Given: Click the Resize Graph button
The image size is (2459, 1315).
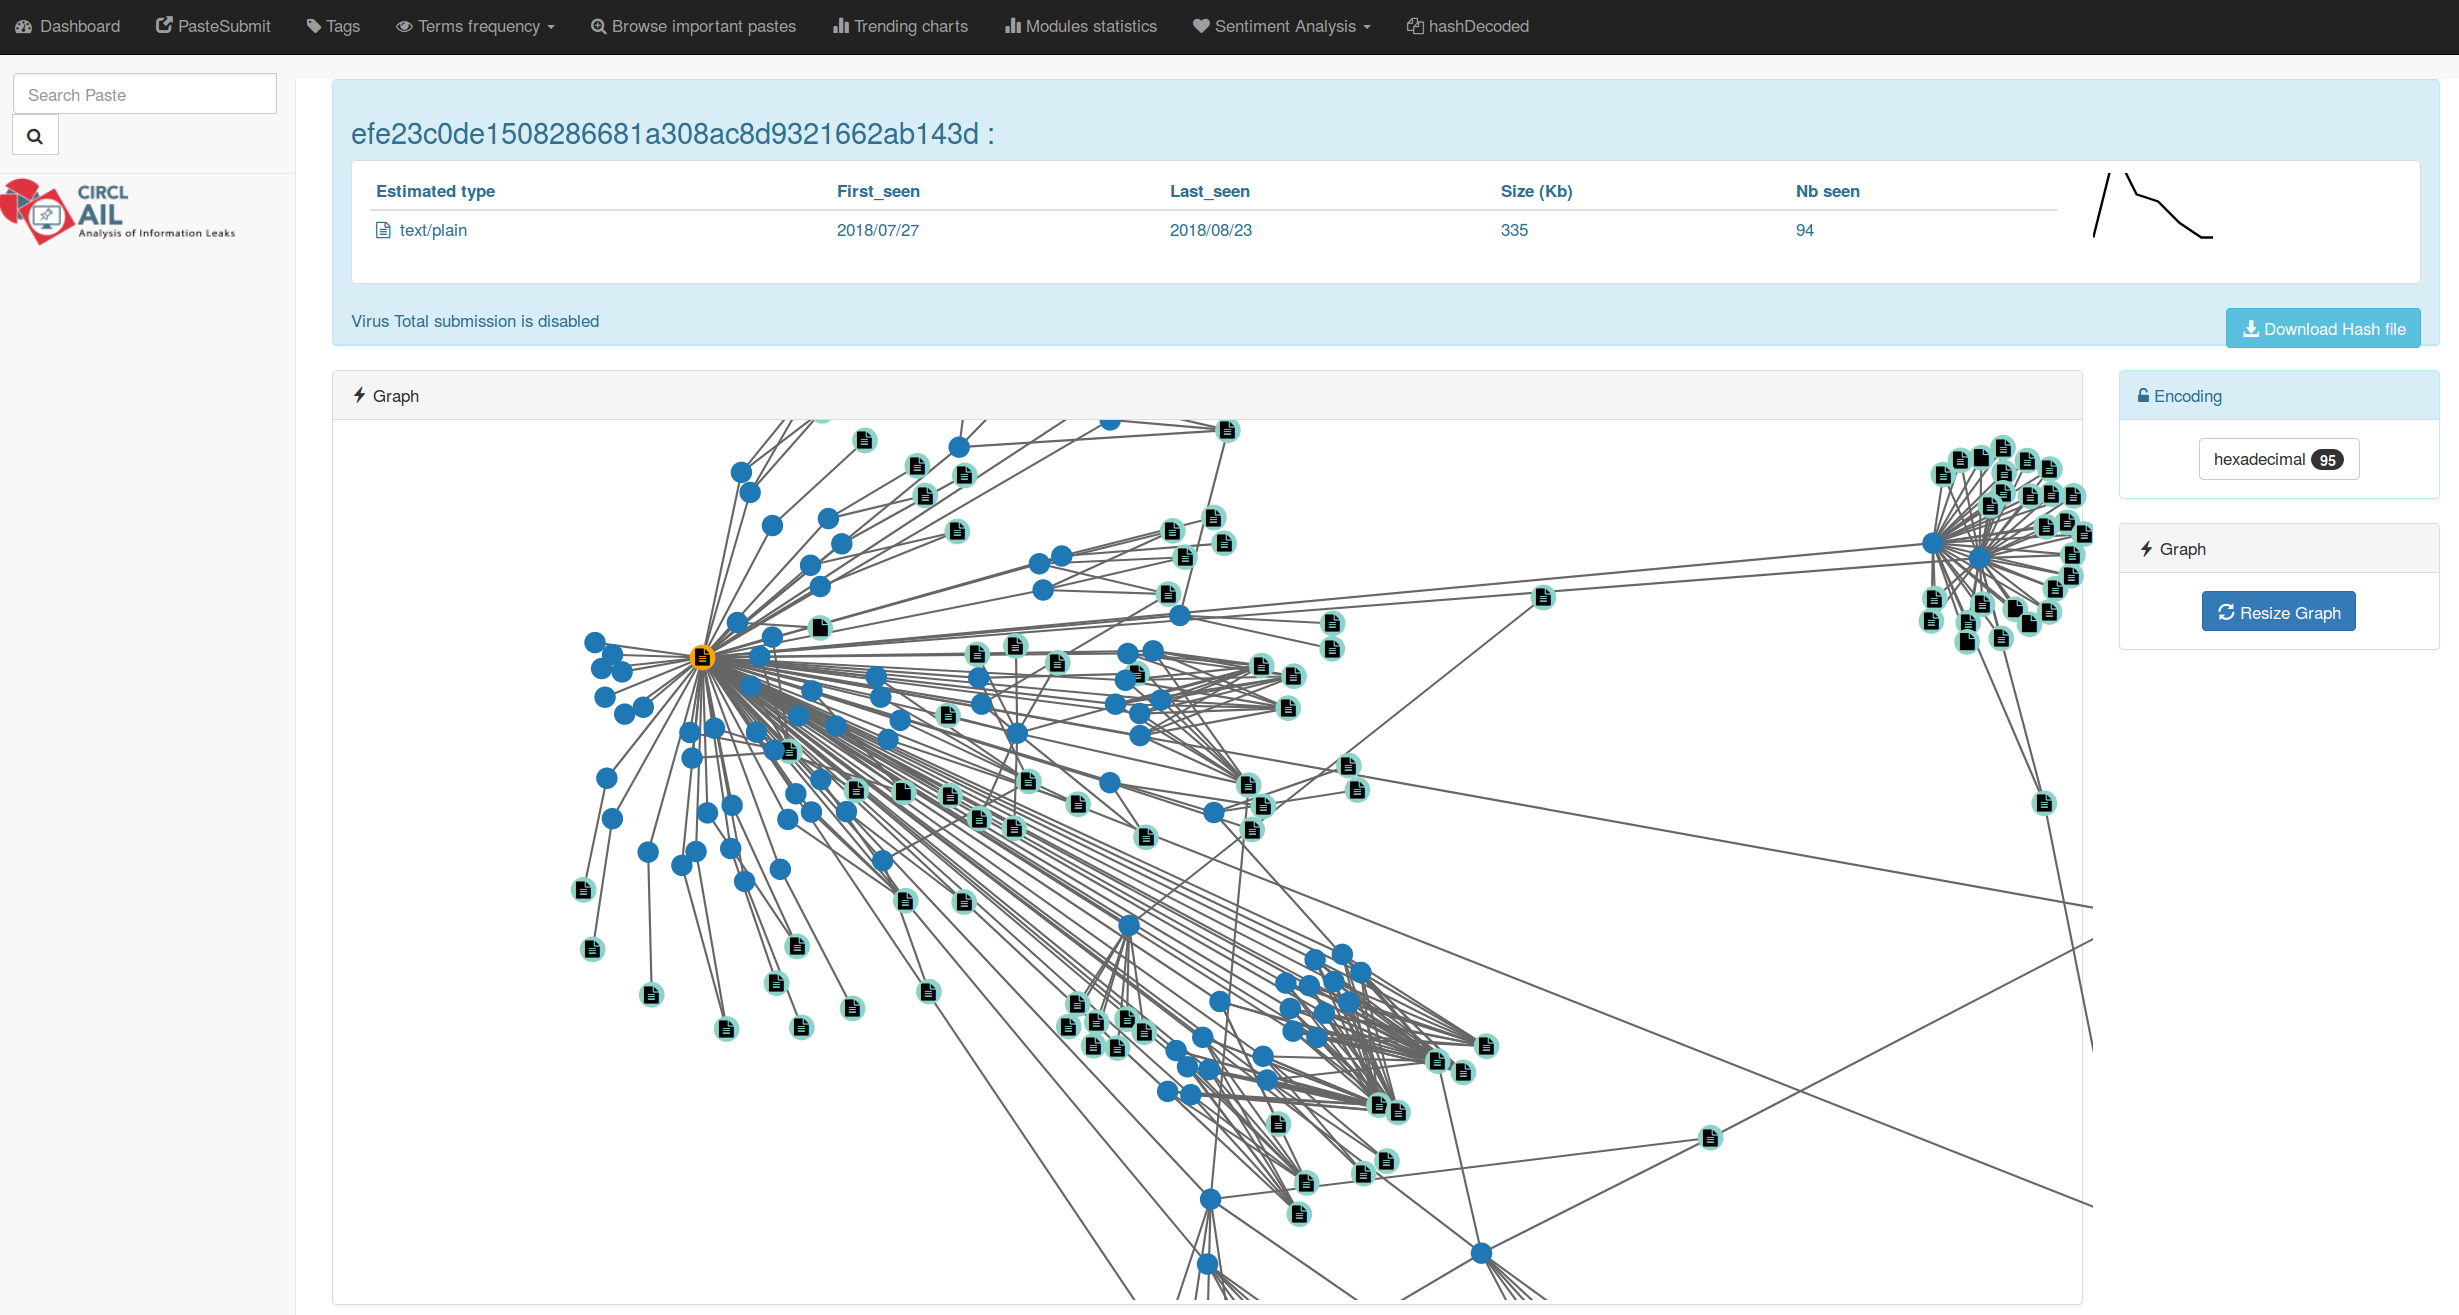Looking at the screenshot, I should [2278, 613].
